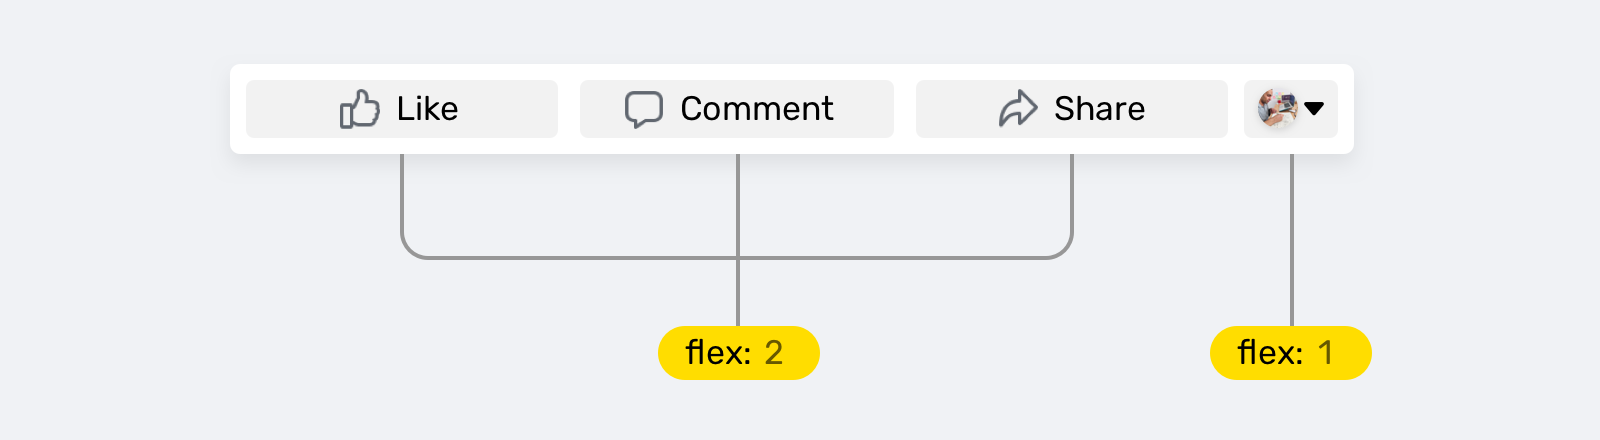This screenshot has width=1600, height=440.
Task: Click the "flex:" text in the right badge
Action: coord(1270,353)
